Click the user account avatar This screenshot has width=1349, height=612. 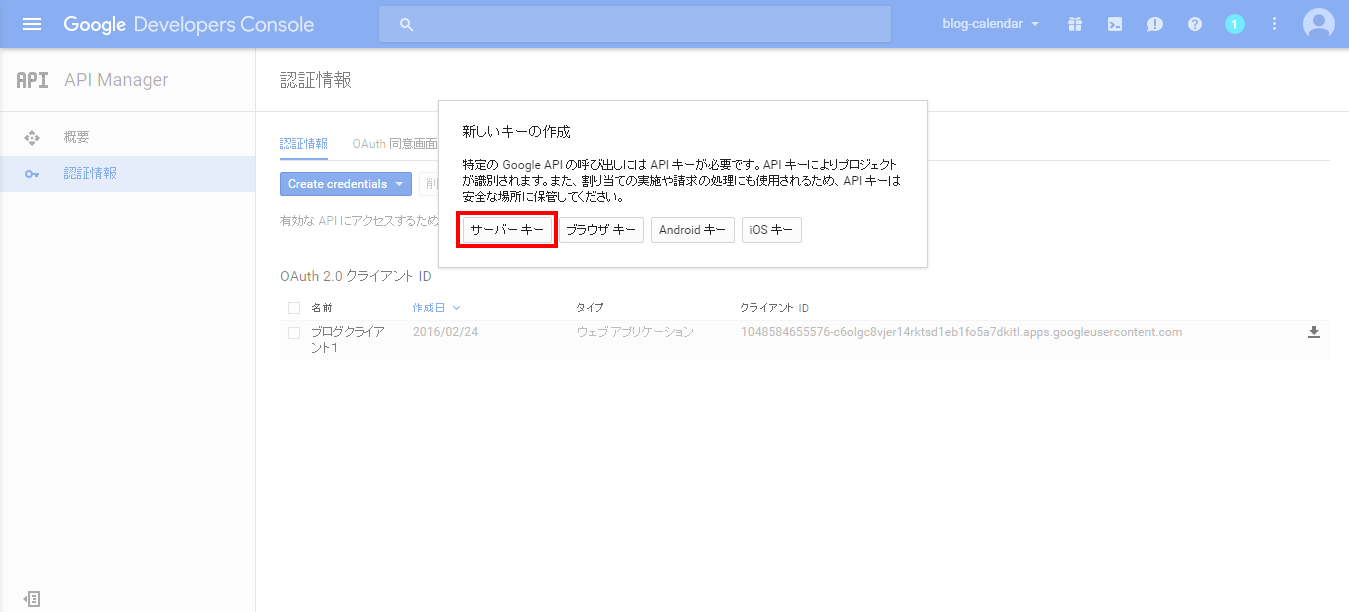[x=1319, y=24]
